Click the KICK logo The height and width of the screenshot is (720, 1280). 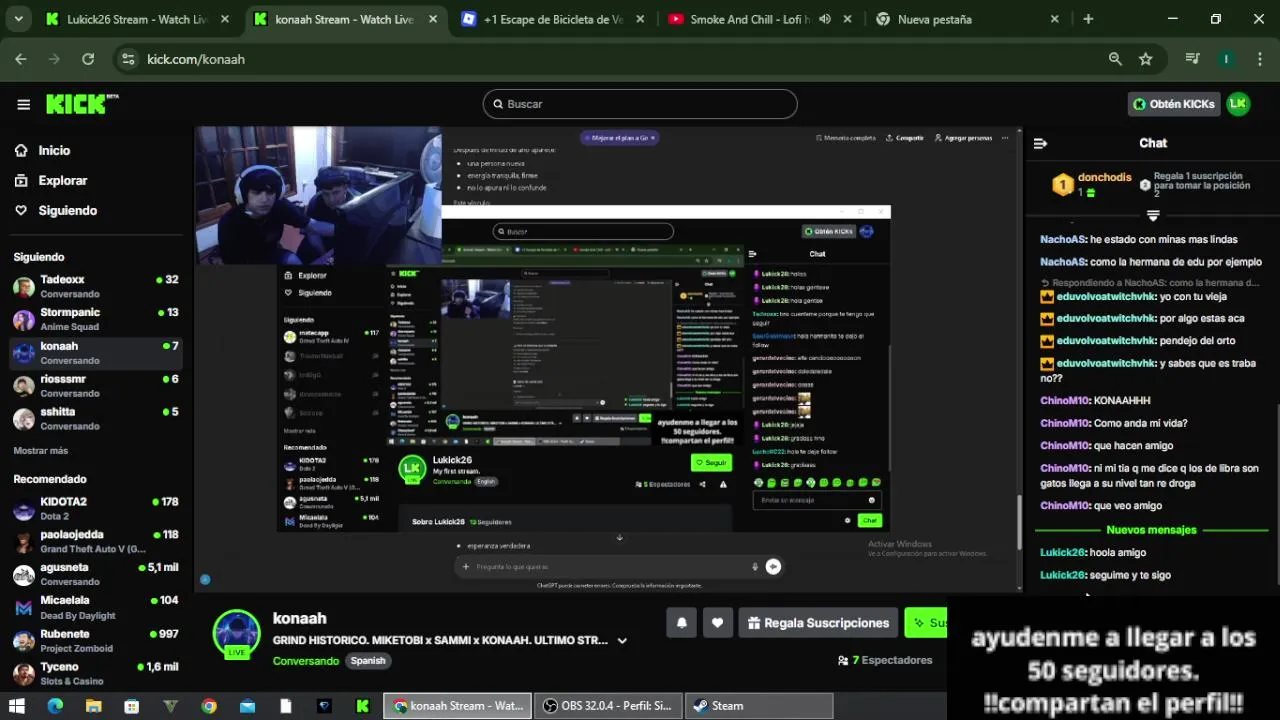[82, 104]
